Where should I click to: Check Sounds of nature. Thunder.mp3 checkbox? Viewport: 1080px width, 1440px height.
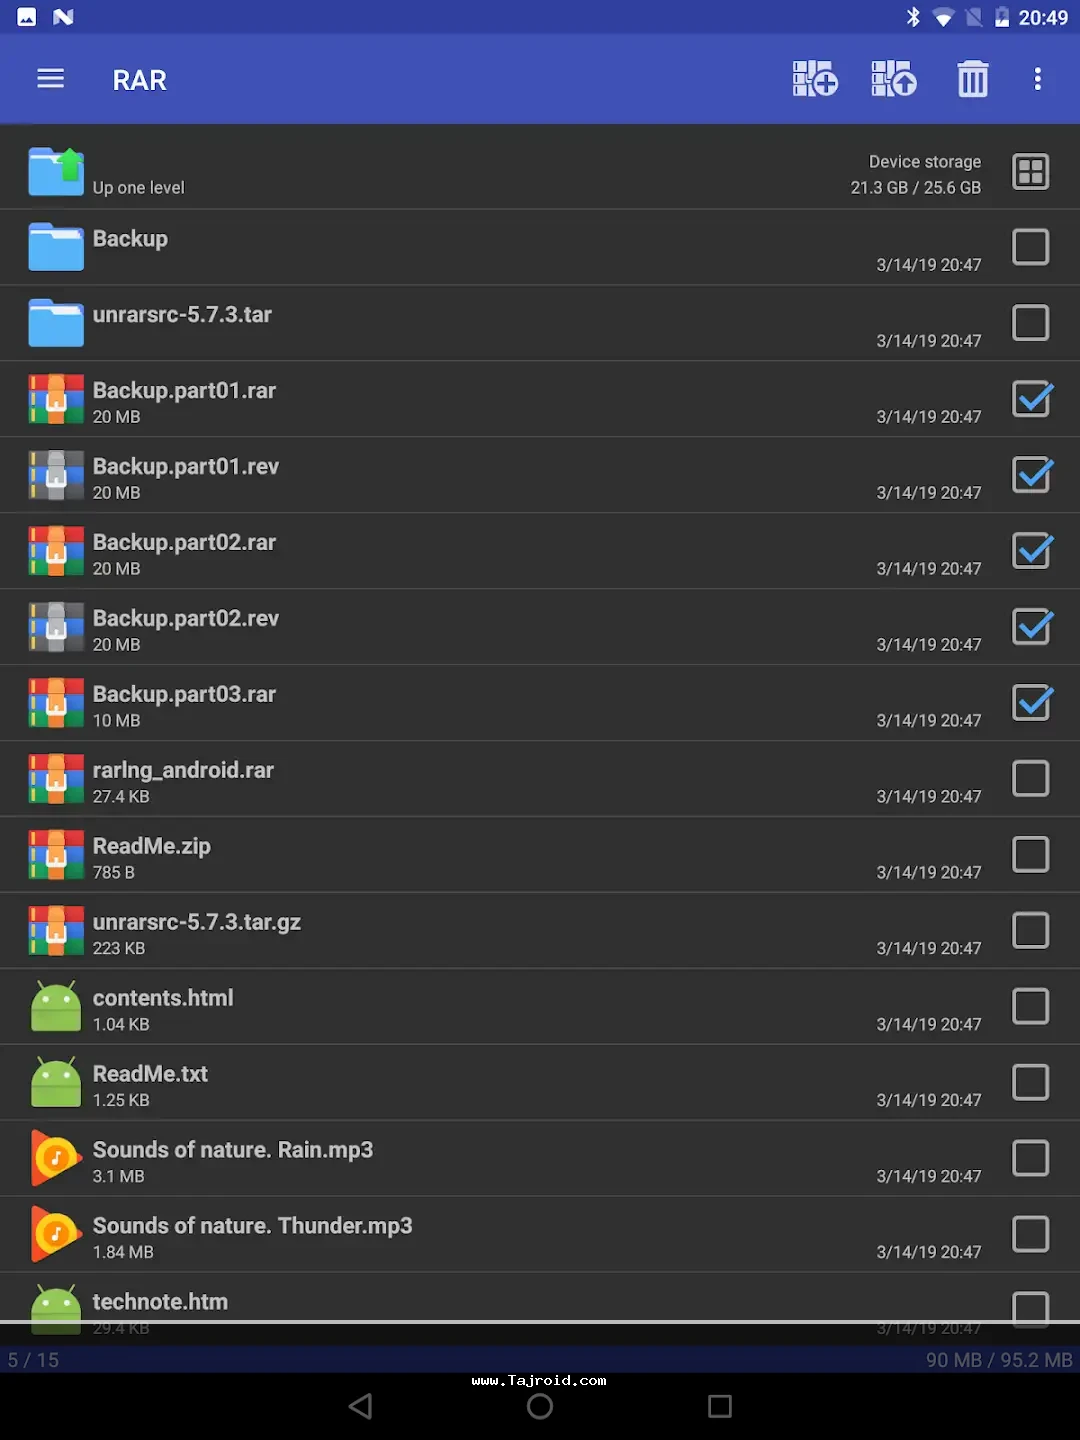(x=1031, y=1234)
